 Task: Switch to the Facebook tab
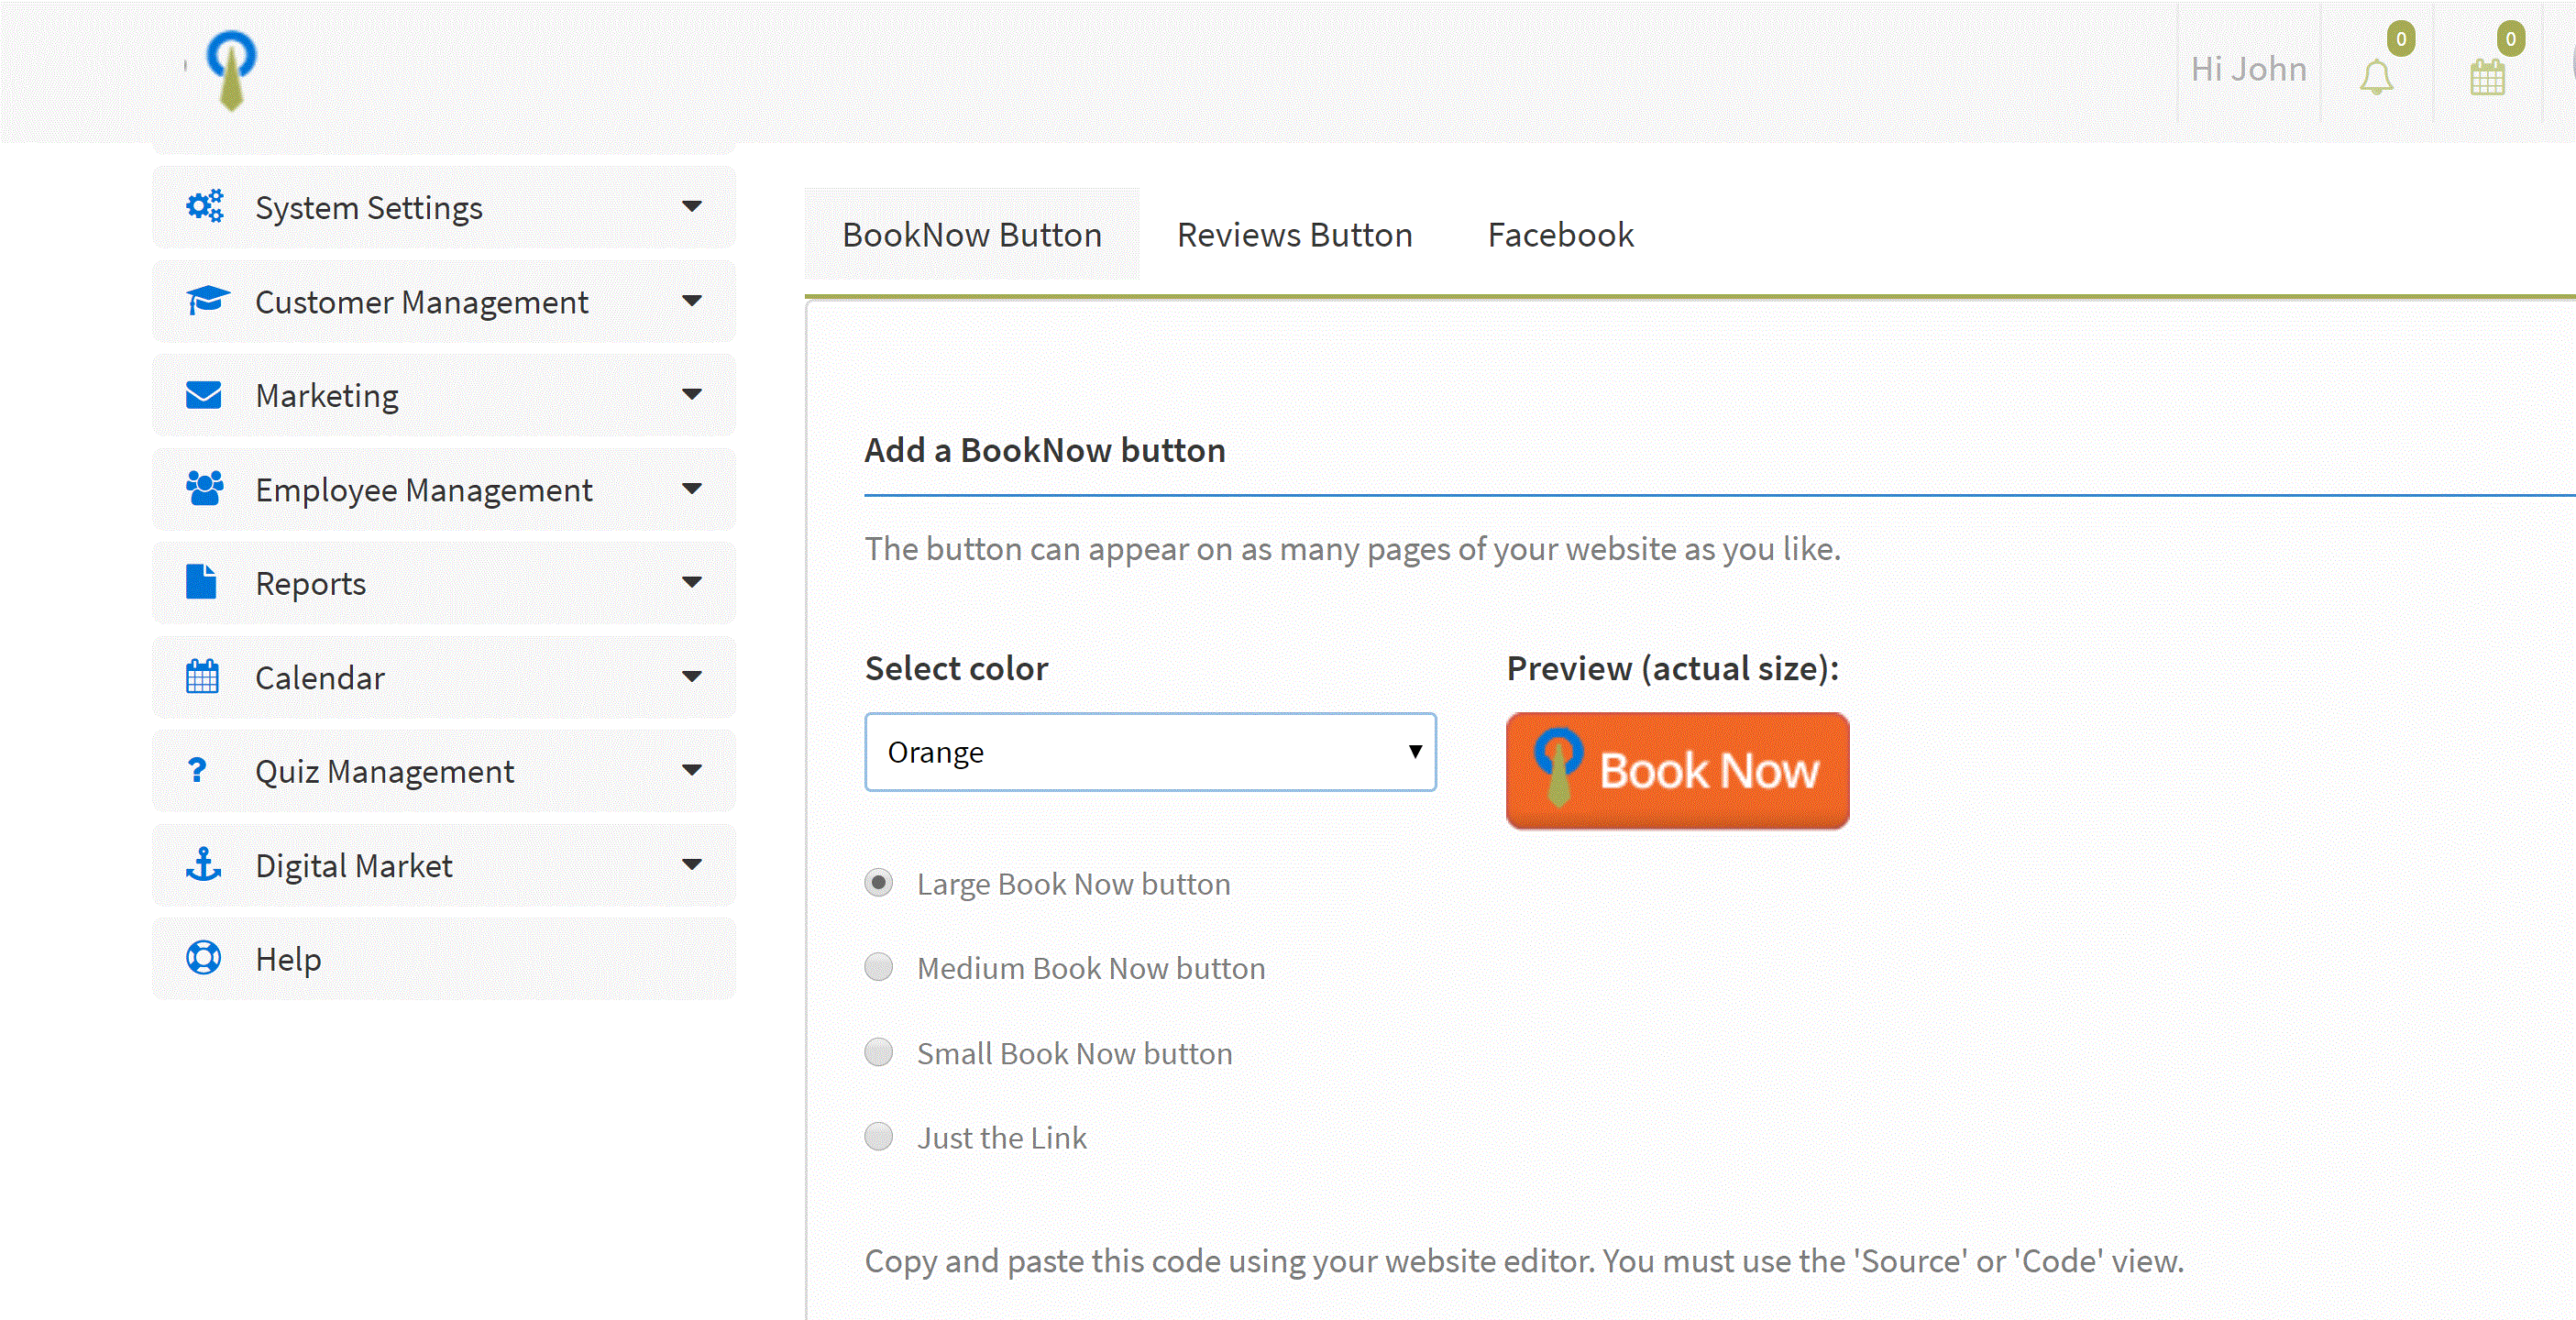pyautogui.click(x=1560, y=235)
